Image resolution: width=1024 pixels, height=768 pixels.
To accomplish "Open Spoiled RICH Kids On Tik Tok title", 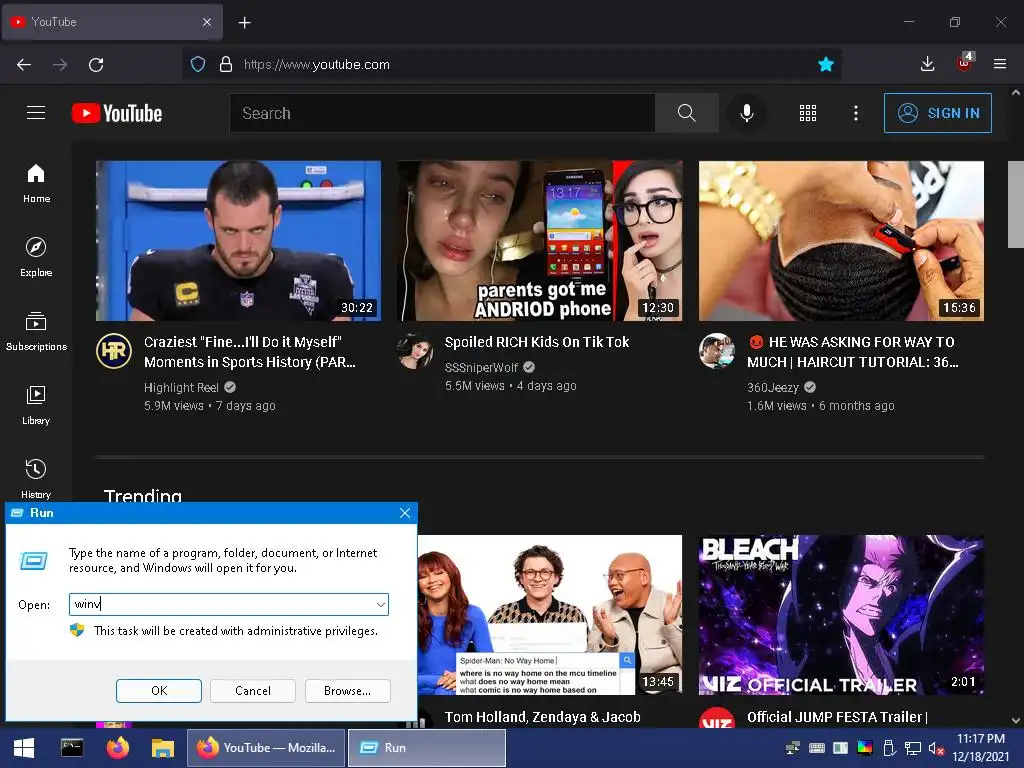I will (x=537, y=342).
